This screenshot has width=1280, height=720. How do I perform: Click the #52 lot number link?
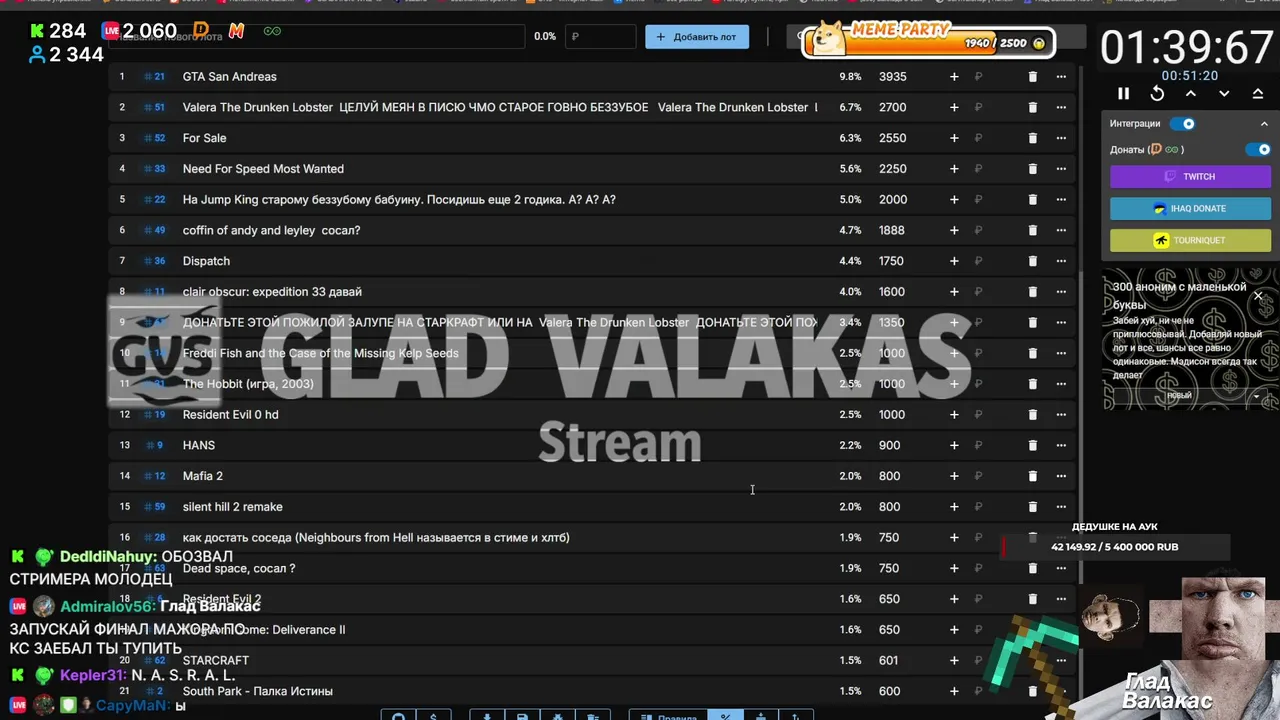[154, 138]
